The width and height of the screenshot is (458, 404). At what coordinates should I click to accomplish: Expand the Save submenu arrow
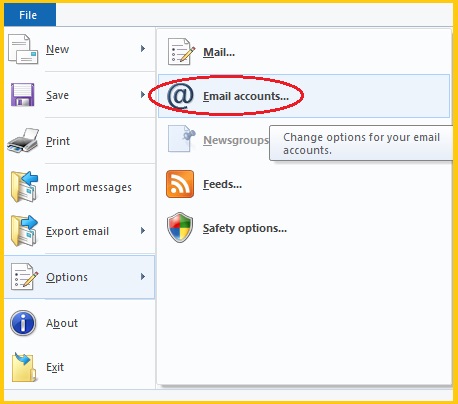click(143, 95)
